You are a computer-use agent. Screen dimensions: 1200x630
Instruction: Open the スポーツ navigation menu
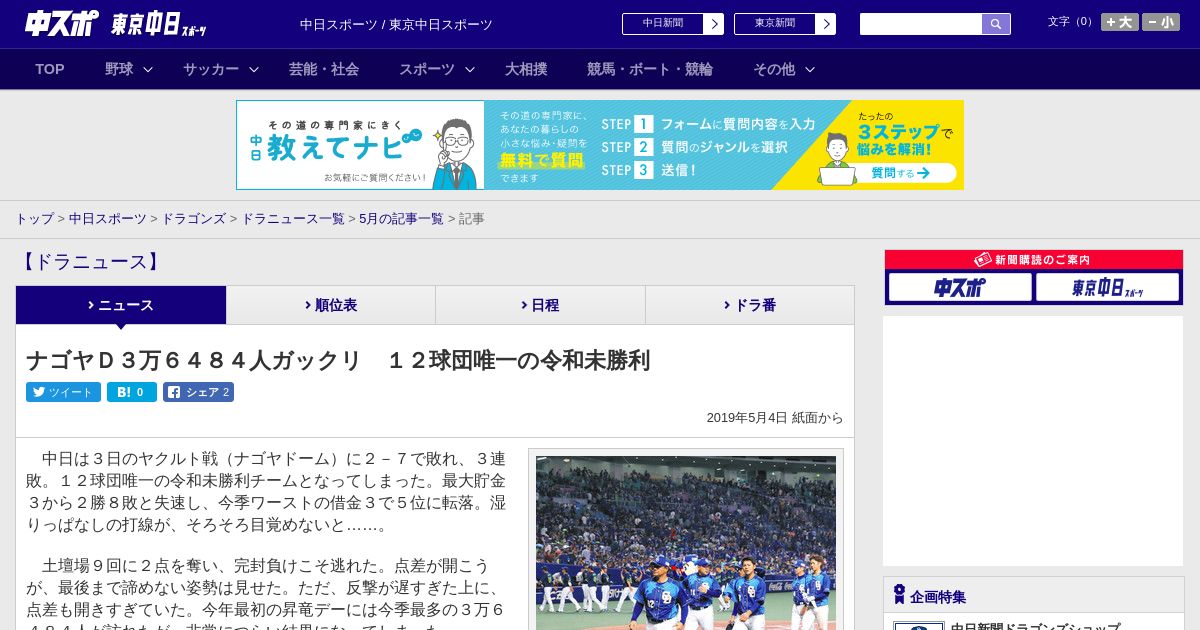pos(427,69)
